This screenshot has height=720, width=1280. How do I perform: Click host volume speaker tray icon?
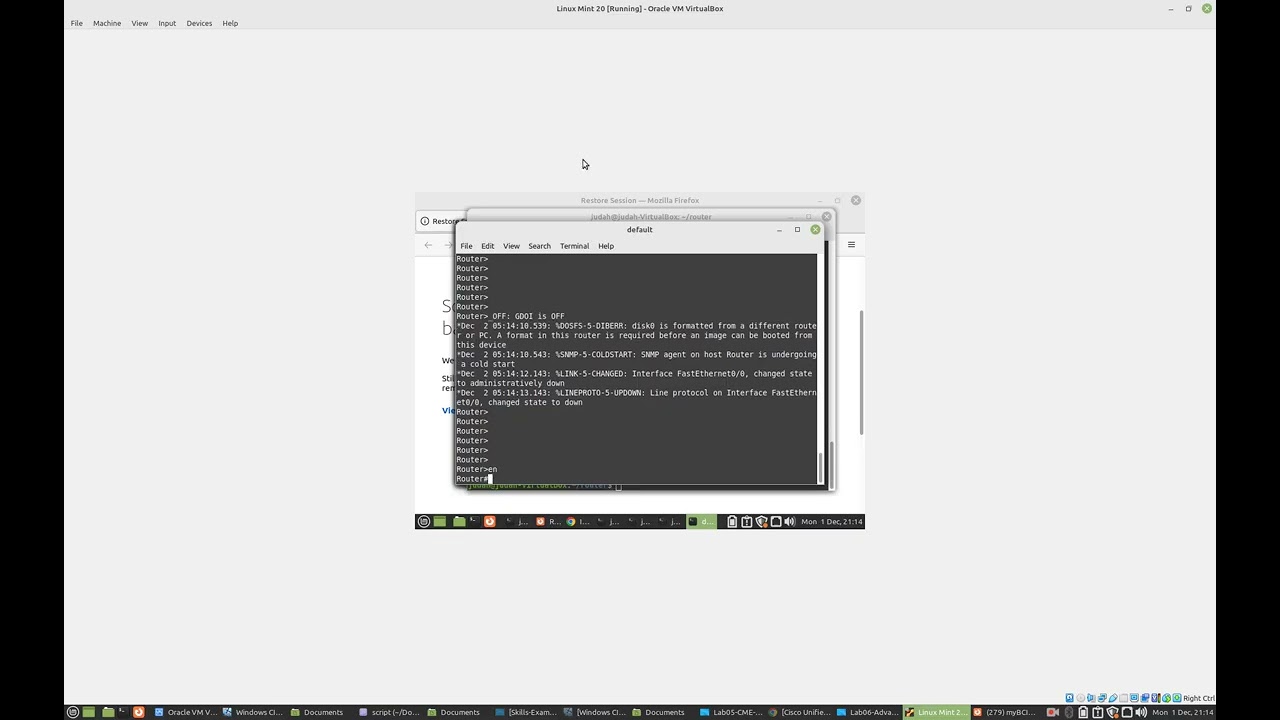click(1141, 712)
